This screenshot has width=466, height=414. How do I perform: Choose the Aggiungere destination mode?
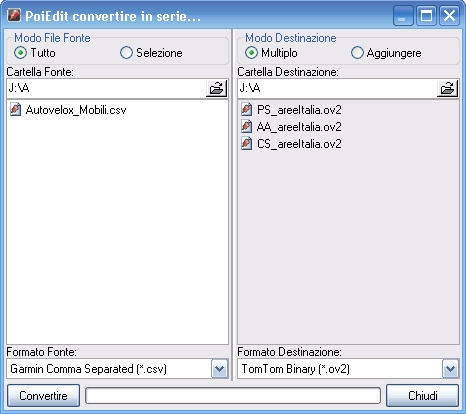tap(357, 53)
